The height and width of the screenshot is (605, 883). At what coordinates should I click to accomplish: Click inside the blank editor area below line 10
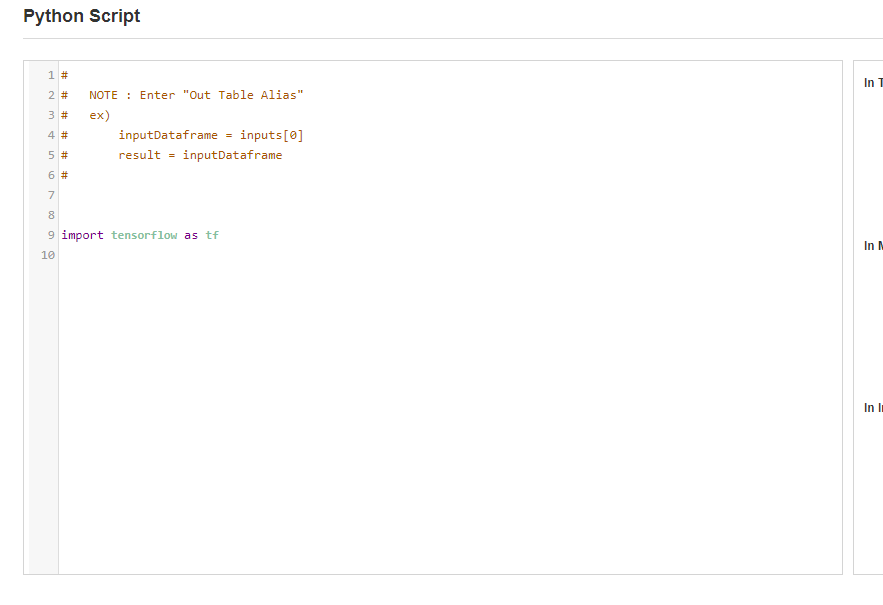point(400,400)
